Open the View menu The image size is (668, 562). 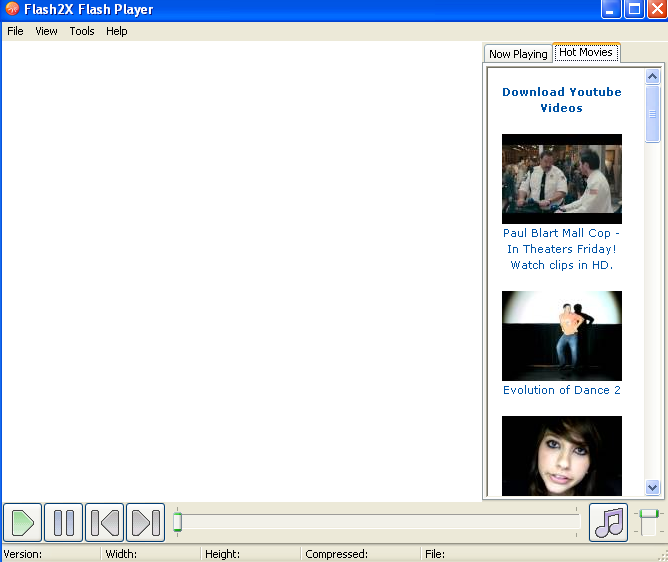[46, 31]
